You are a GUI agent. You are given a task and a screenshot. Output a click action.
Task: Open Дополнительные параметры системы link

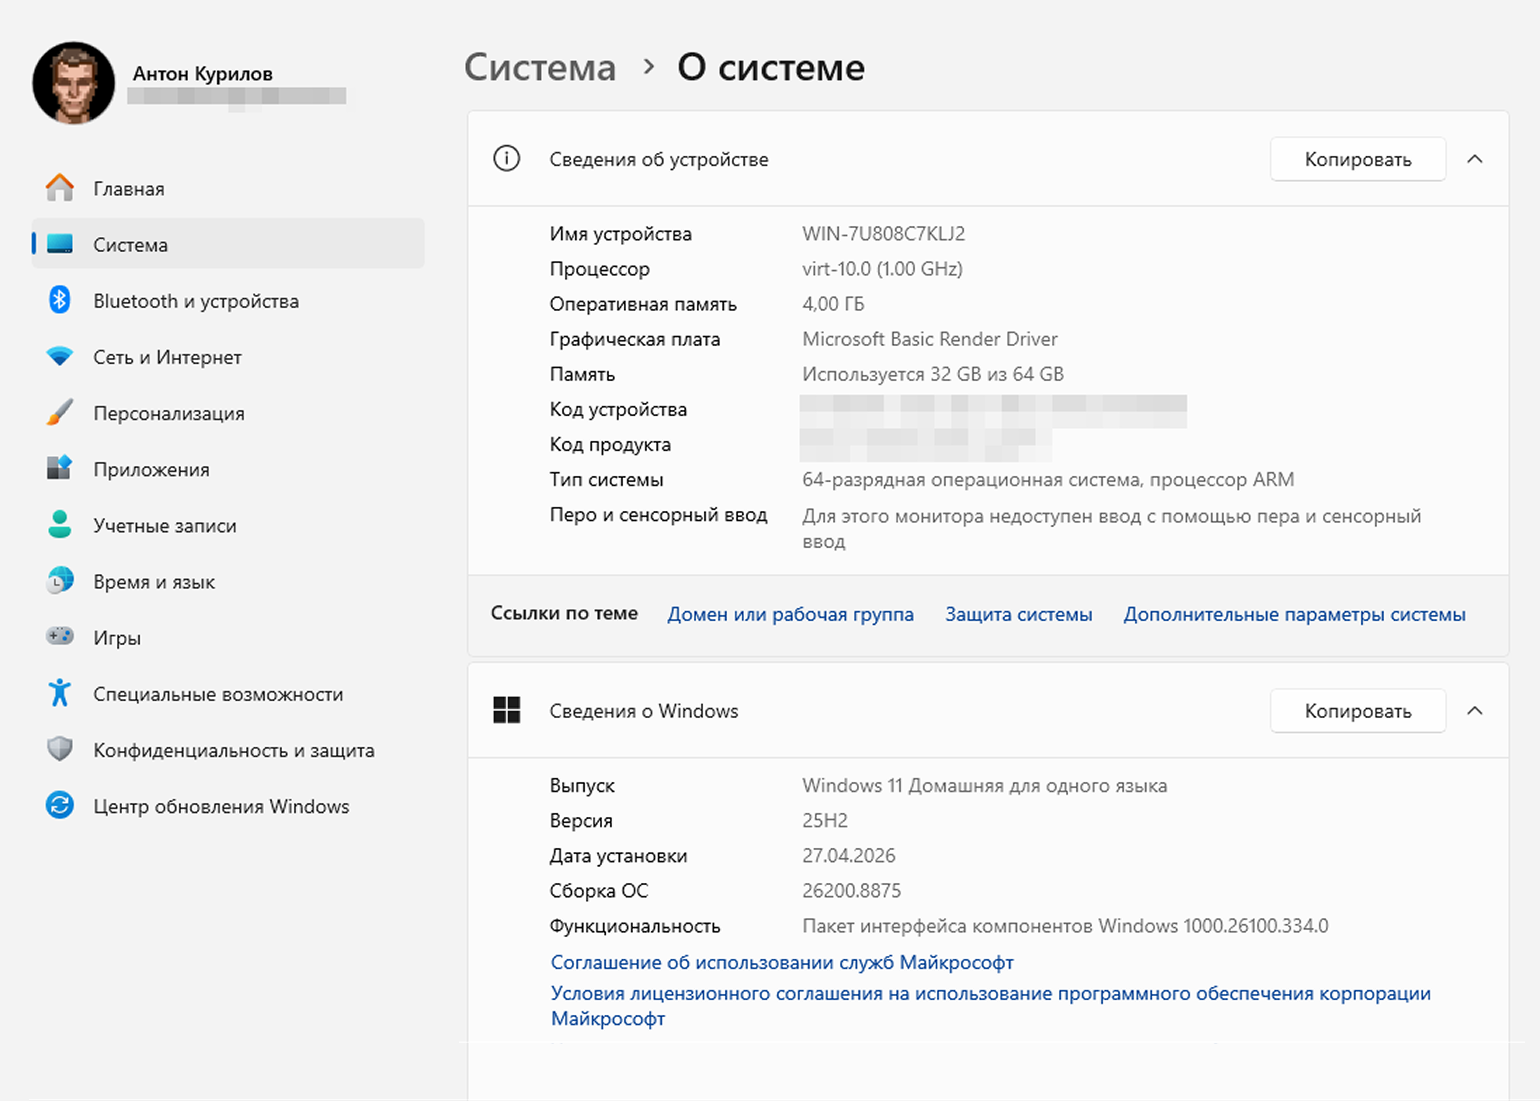tap(1294, 614)
